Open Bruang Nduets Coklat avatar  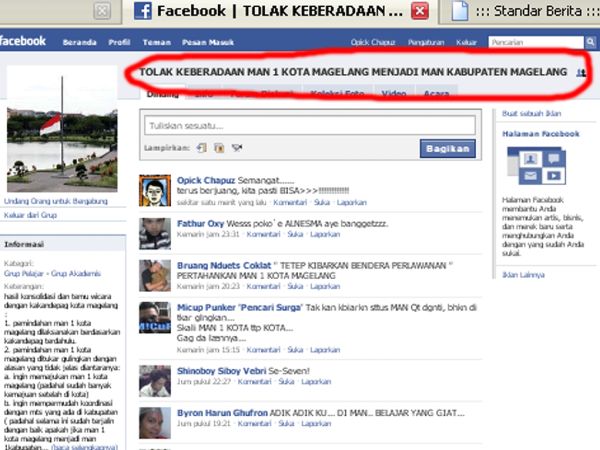[x=155, y=276]
